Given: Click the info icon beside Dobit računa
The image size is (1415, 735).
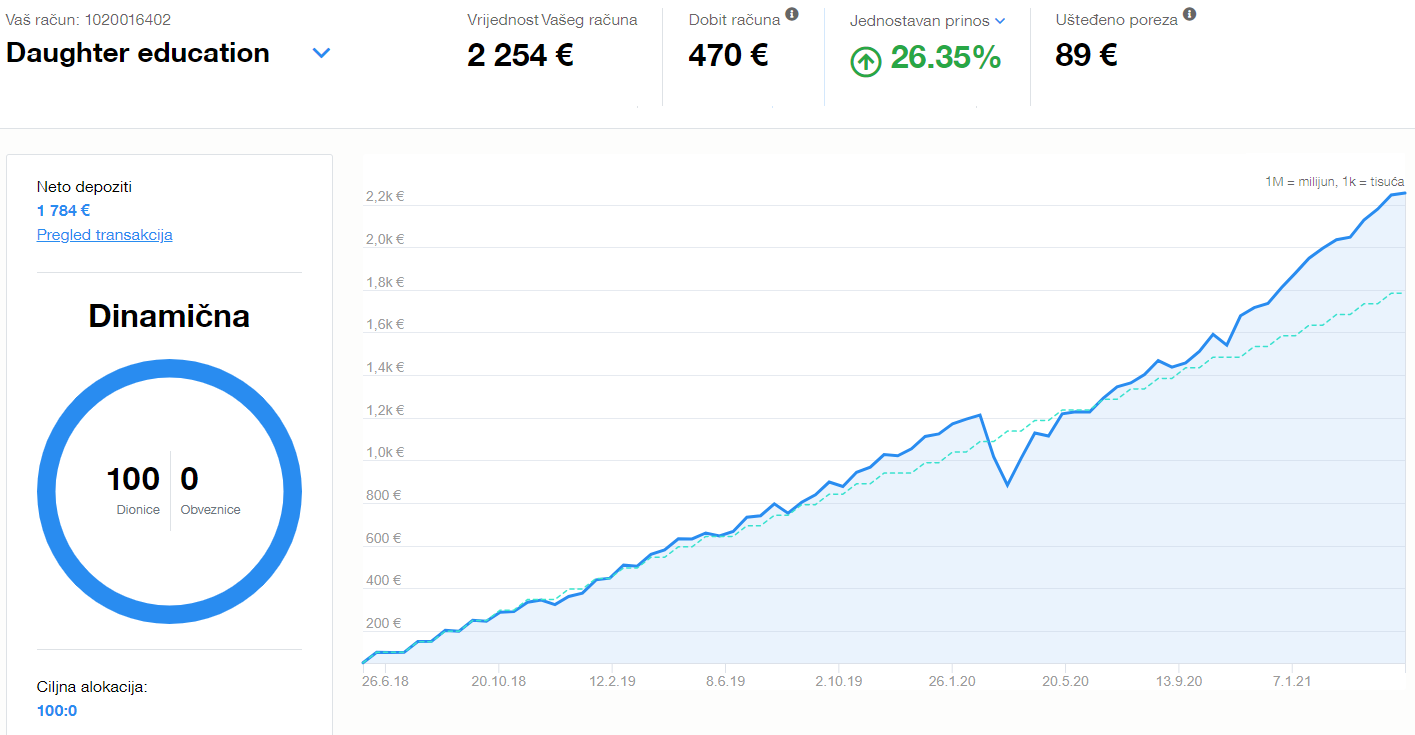Looking at the screenshot, I should coord(792,14).
